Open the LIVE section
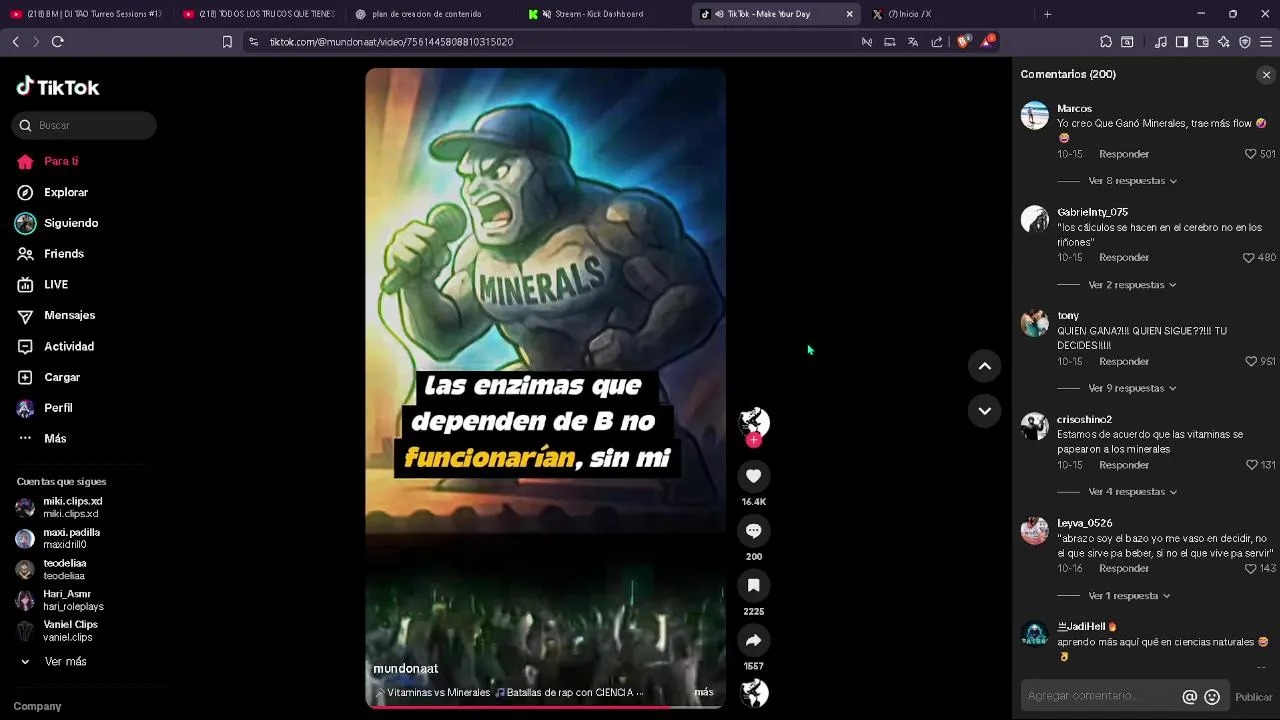Image resolution: width=1280 pixels, height=720 pixels. coord(56,285)
